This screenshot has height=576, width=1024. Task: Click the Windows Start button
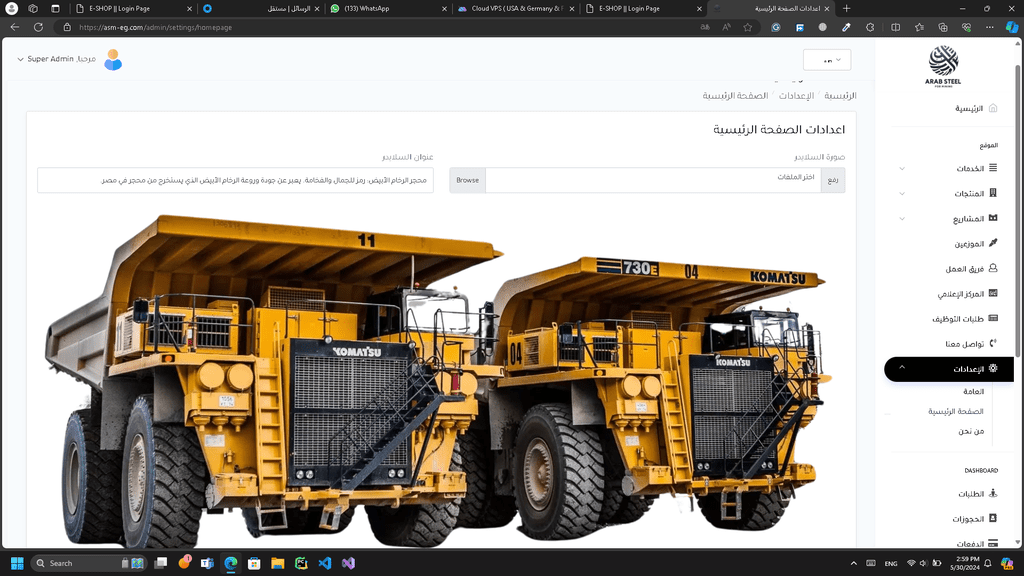[x=17, y=563]
